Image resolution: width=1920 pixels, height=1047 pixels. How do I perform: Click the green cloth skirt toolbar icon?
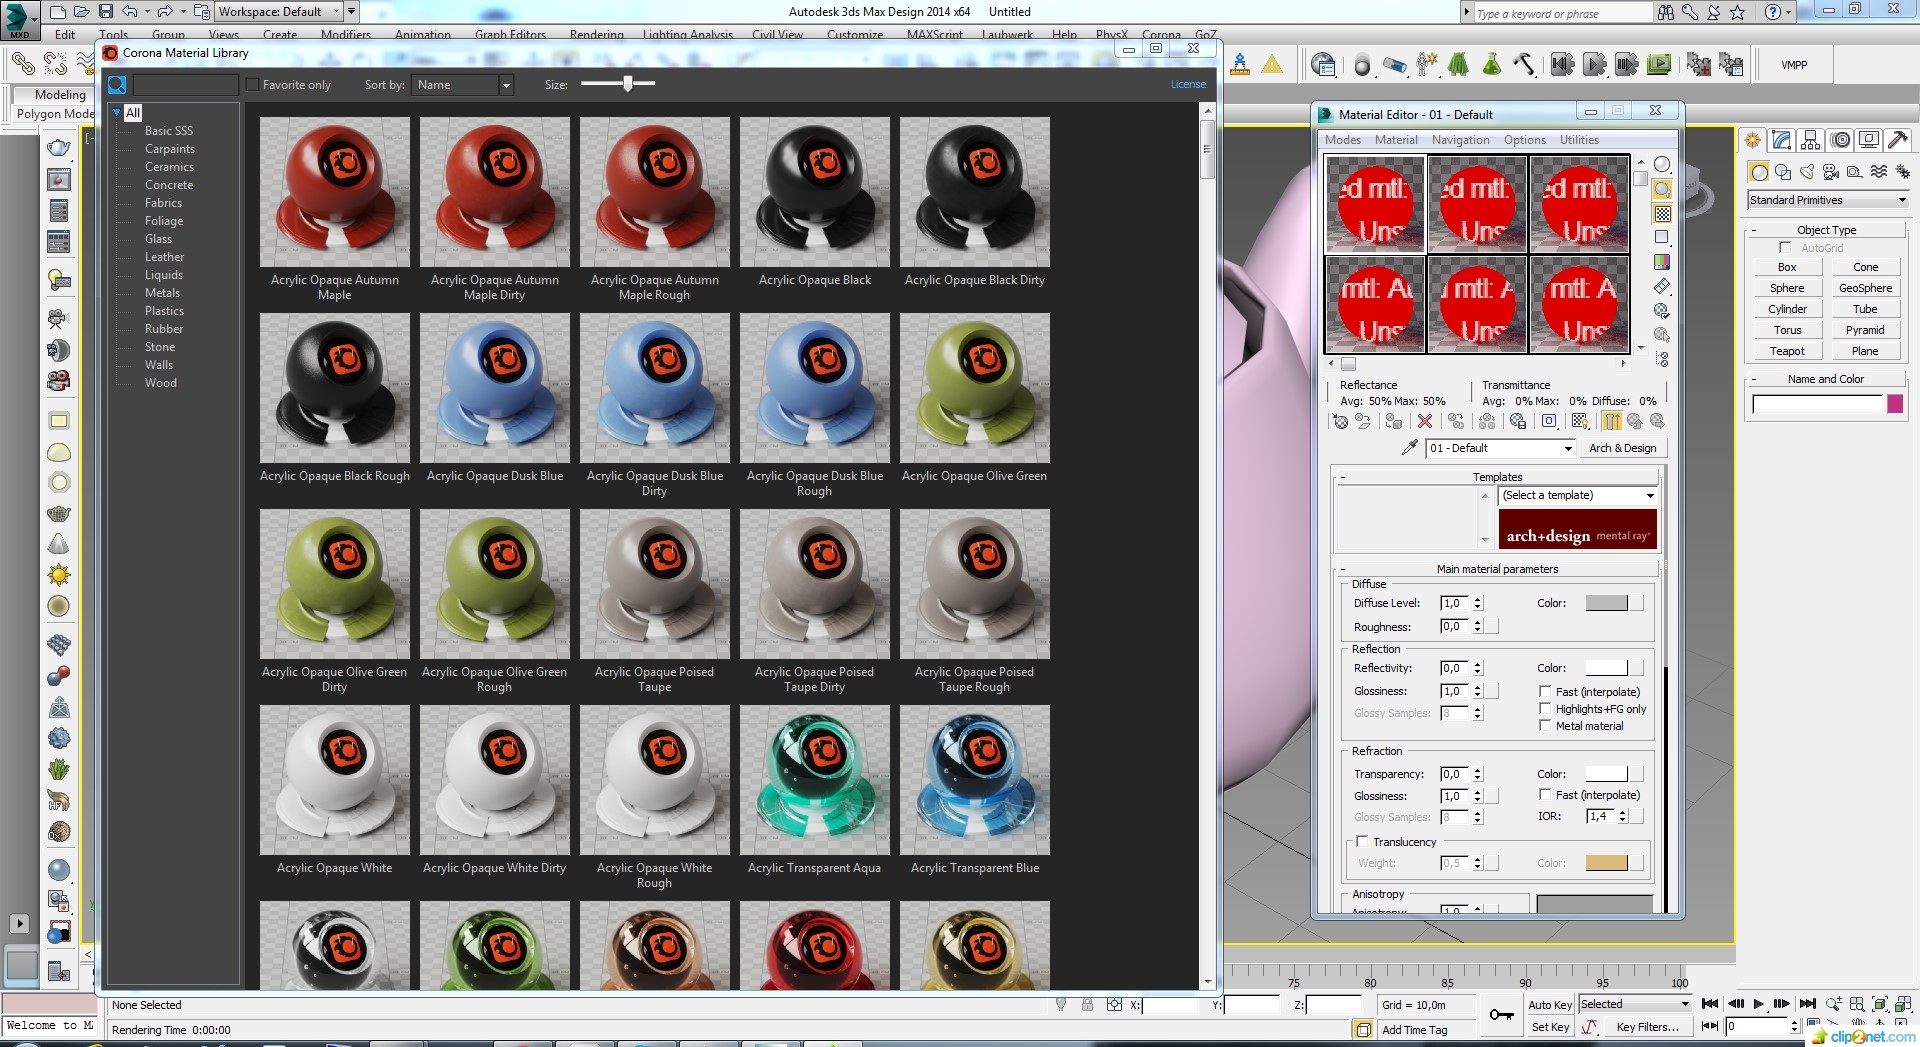pyautogui.click(x=1458, y=65)
